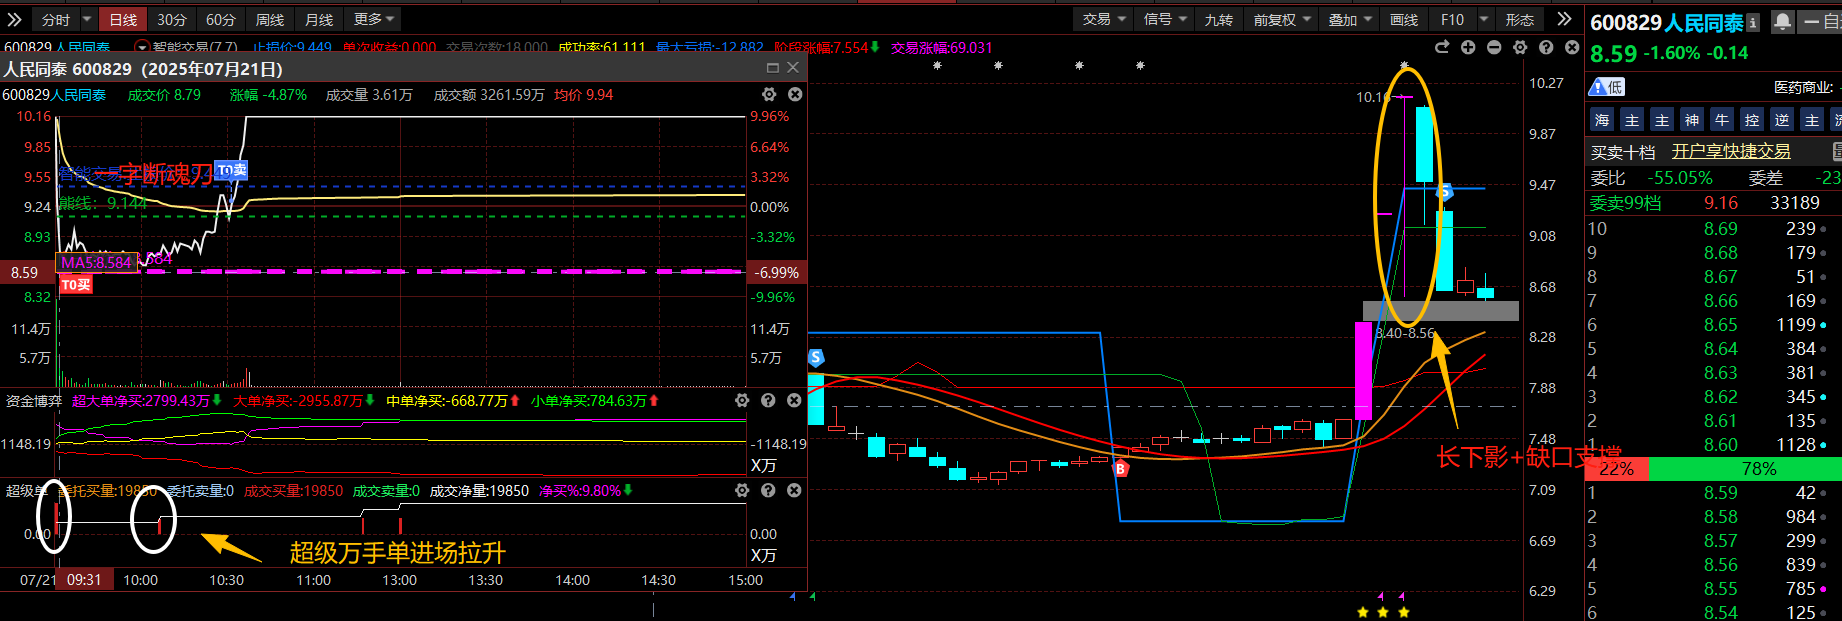The image size is (1842, 621).
Task: Click the red B buy marker on K-line
Action: click(x=1121, y=468)
